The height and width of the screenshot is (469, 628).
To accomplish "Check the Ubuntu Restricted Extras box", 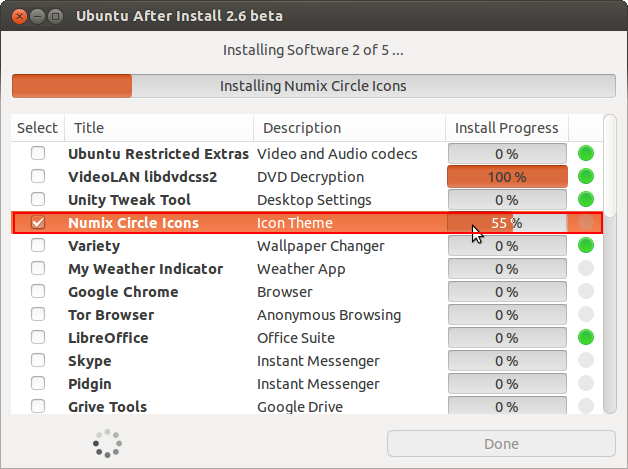I will coord(38,153).
